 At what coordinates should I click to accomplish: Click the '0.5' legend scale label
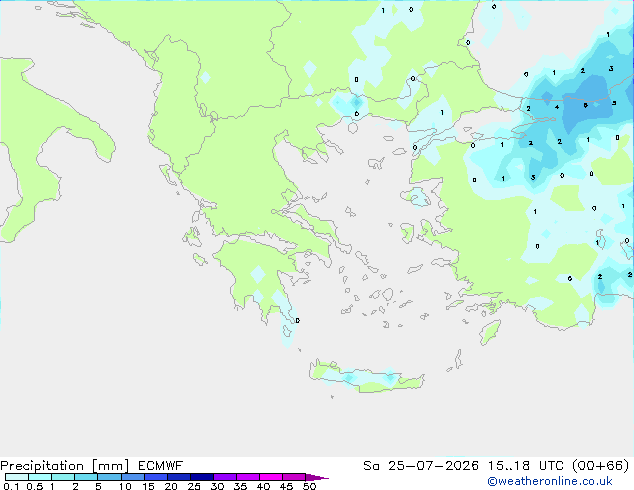35,486
